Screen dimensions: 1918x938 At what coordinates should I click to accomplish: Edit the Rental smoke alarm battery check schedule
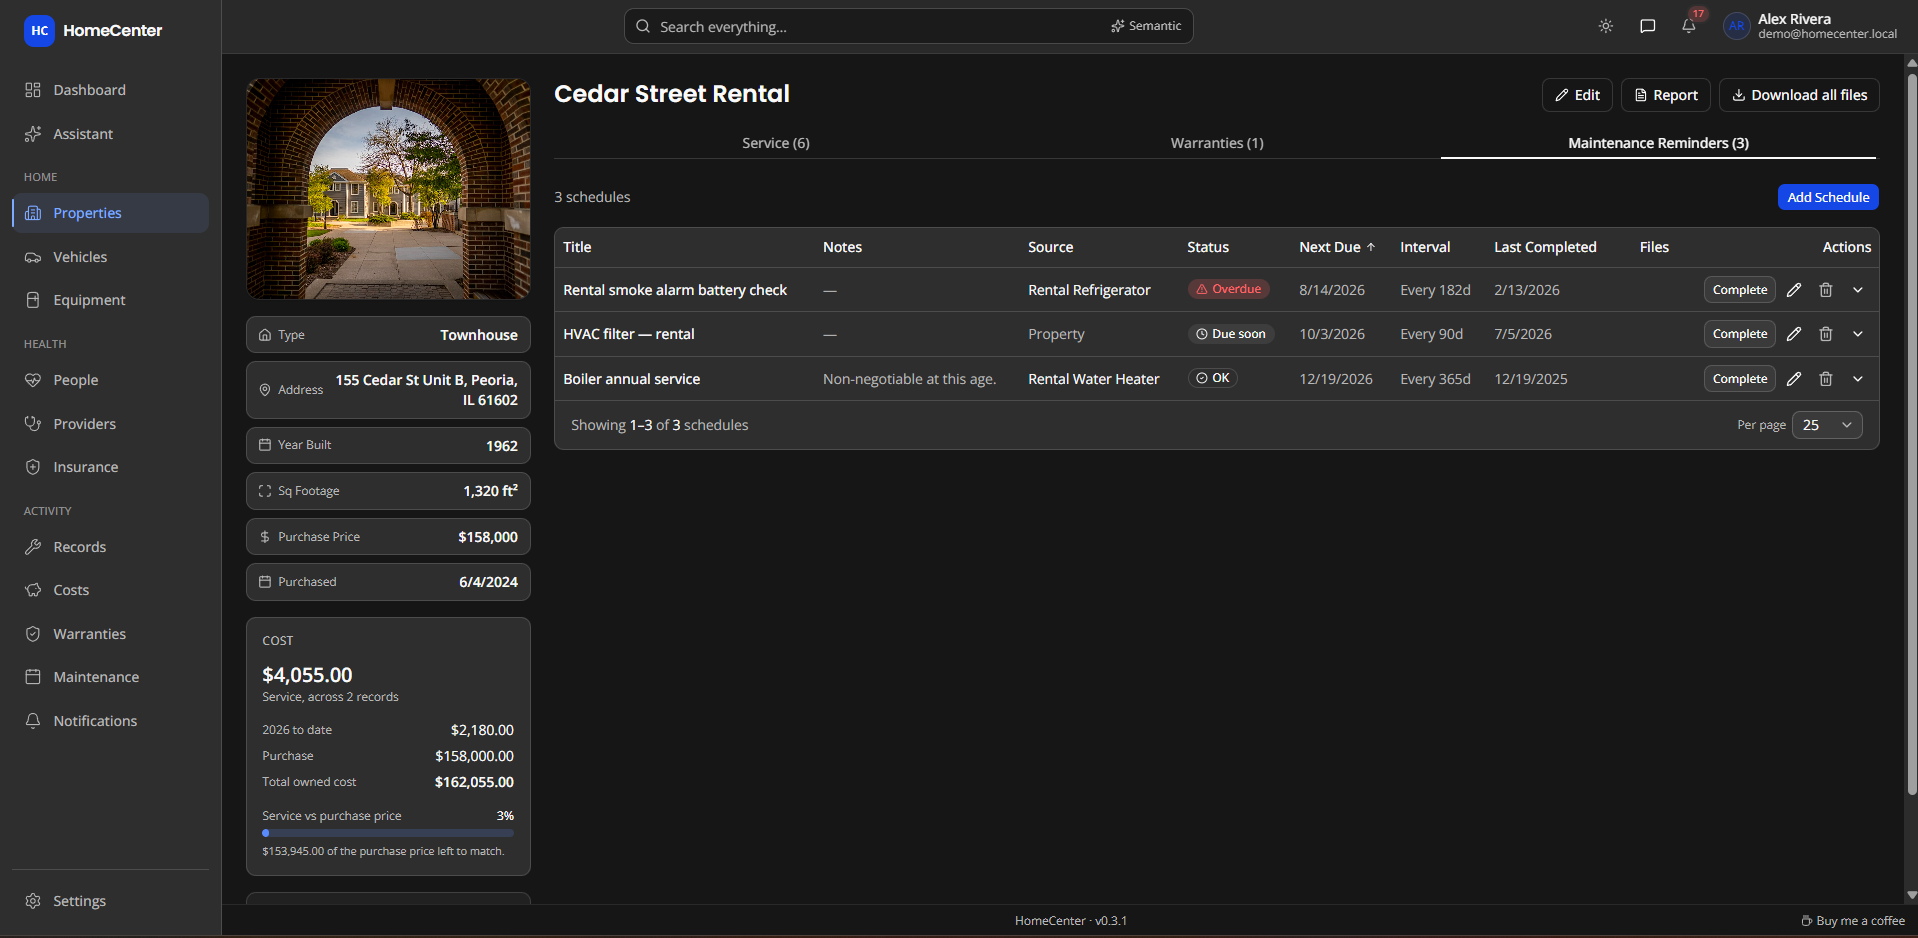1794,290
